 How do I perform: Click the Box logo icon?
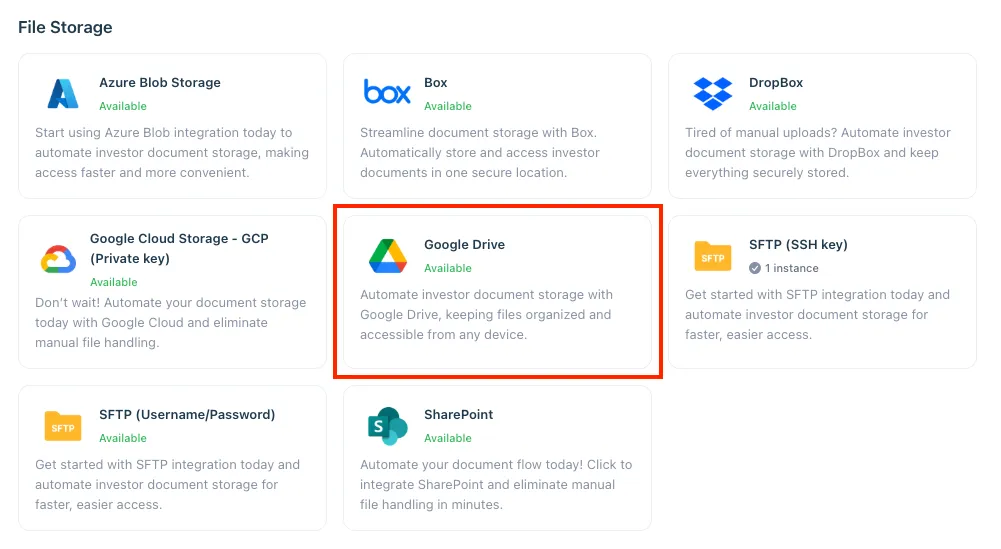click(387, 92)
